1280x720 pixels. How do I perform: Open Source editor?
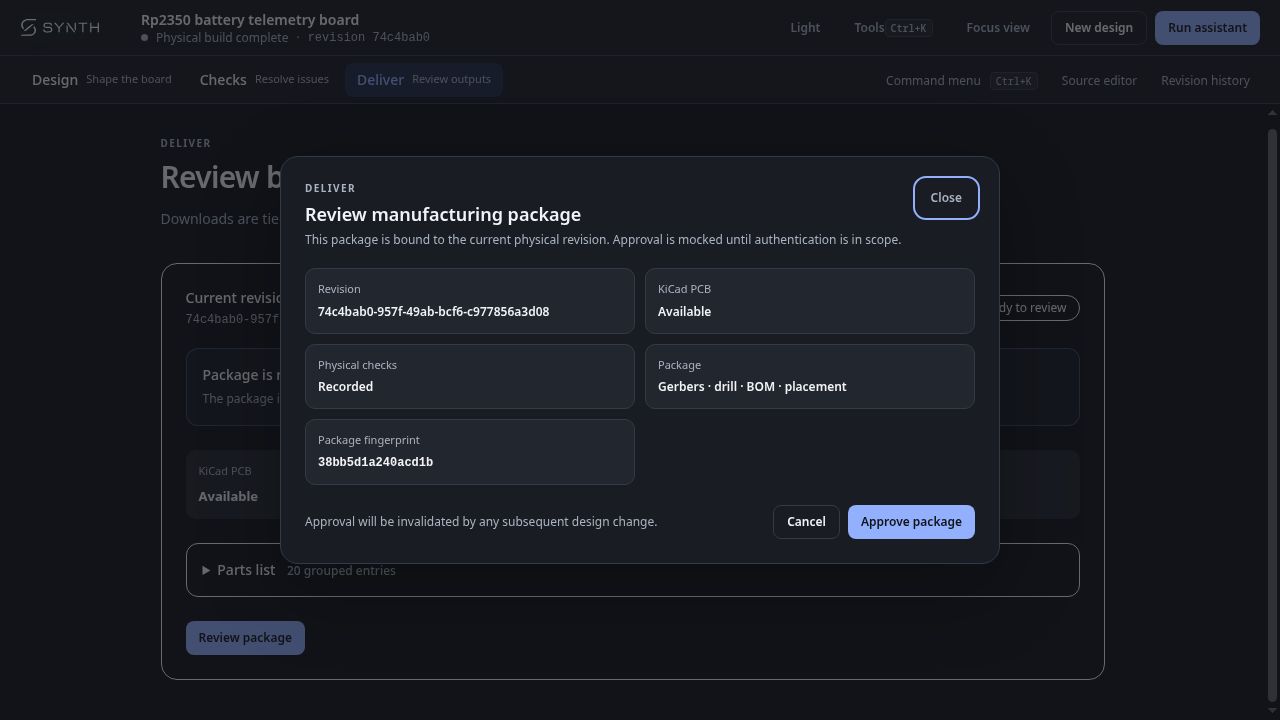pyautogui.click(x=1098, y=80)
